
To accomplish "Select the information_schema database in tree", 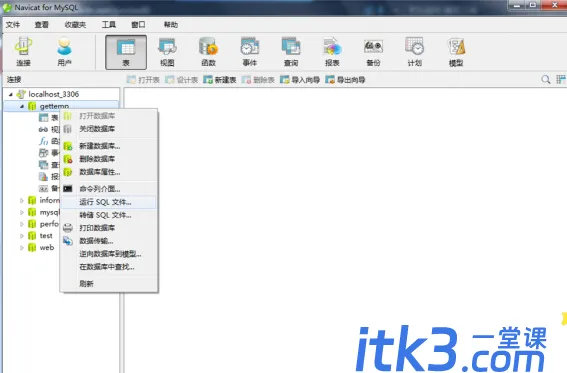I will 50,200.
